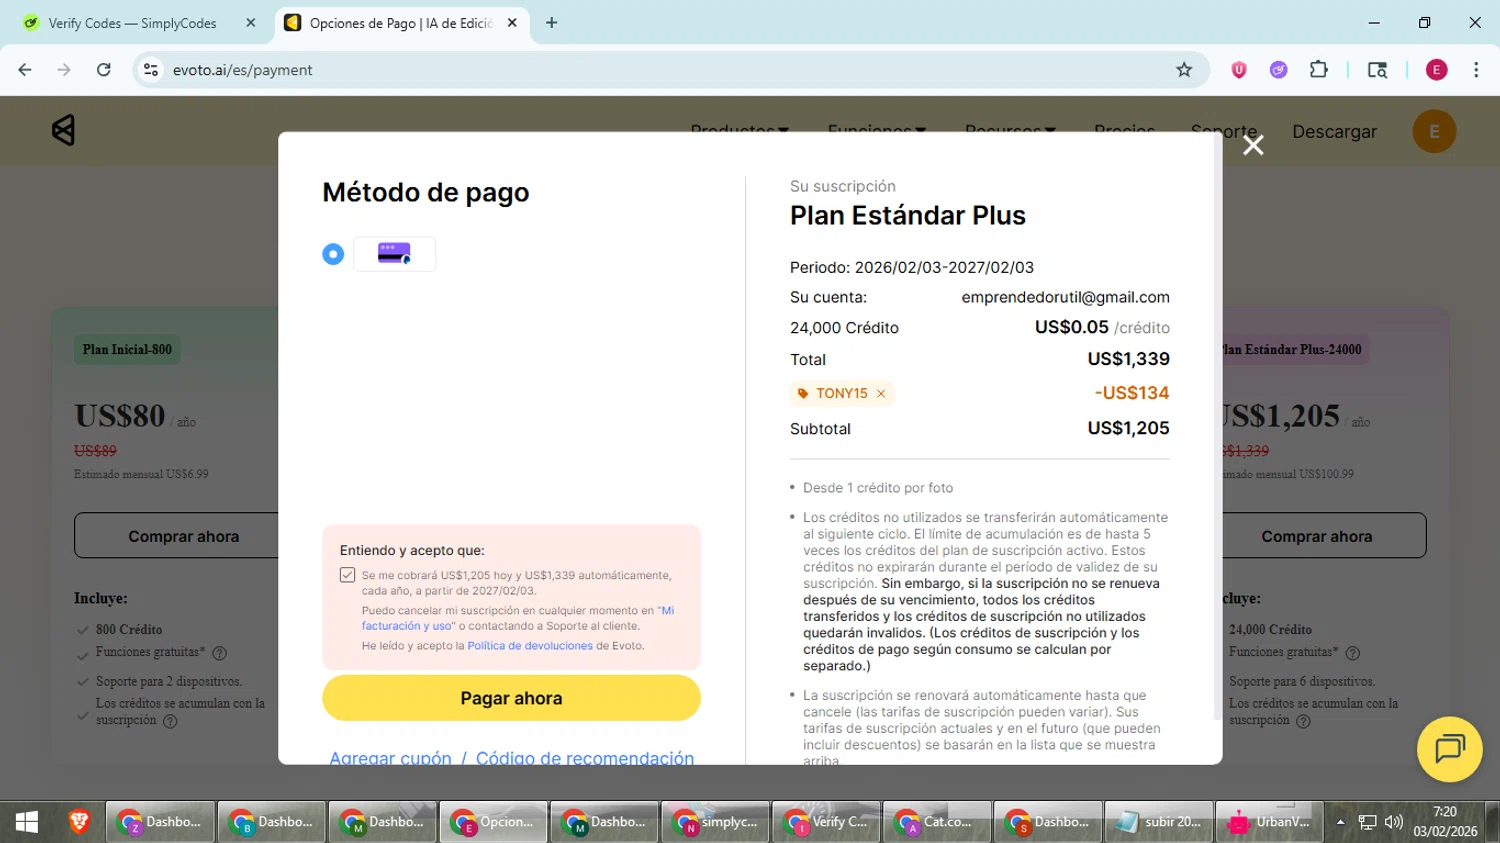Click the site information icon in address bar
This screenshot has height=843, width=1500.
(x=151, y=70)
